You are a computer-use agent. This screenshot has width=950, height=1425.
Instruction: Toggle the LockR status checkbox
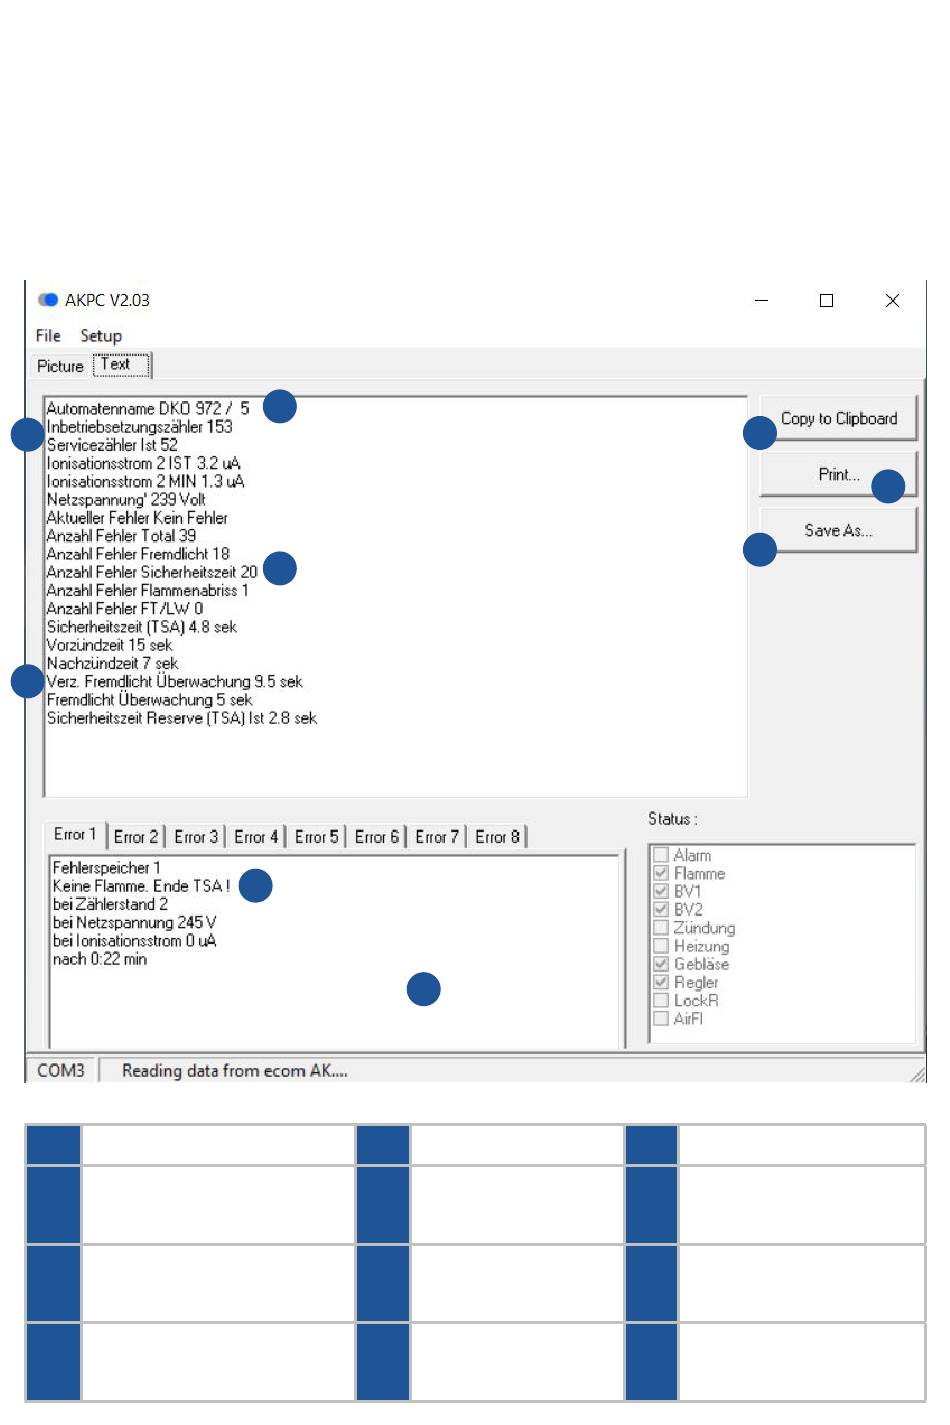[661, 1000]
